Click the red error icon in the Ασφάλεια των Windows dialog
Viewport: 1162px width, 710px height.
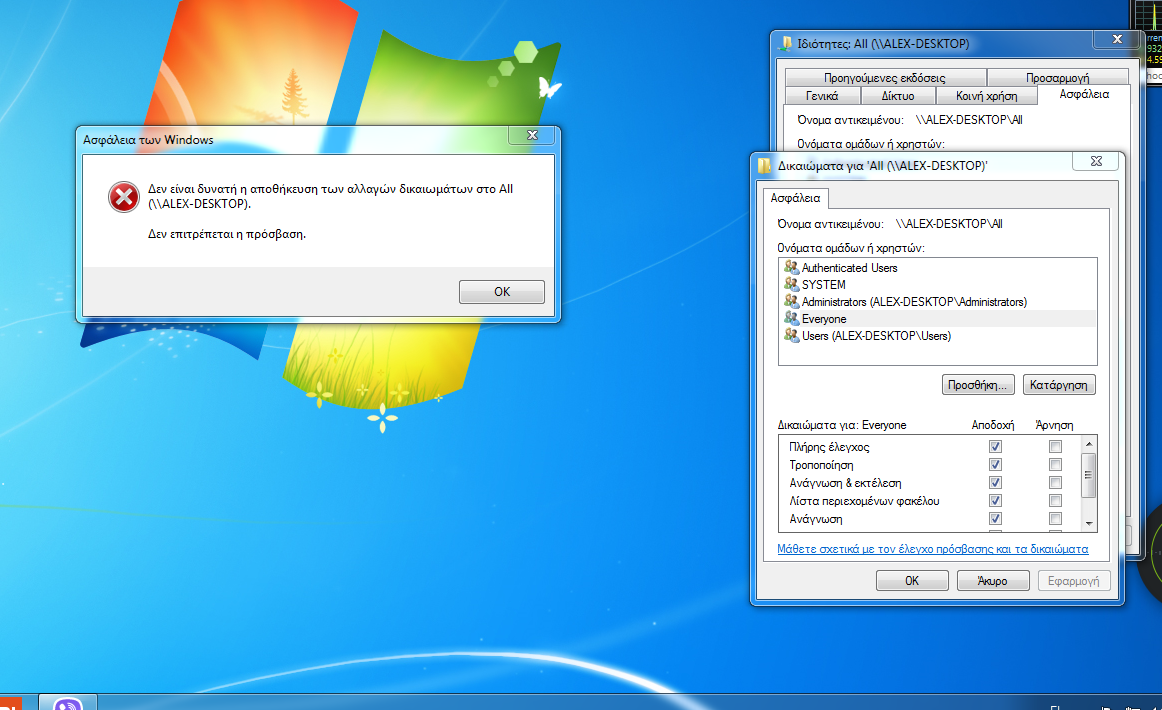124,197
